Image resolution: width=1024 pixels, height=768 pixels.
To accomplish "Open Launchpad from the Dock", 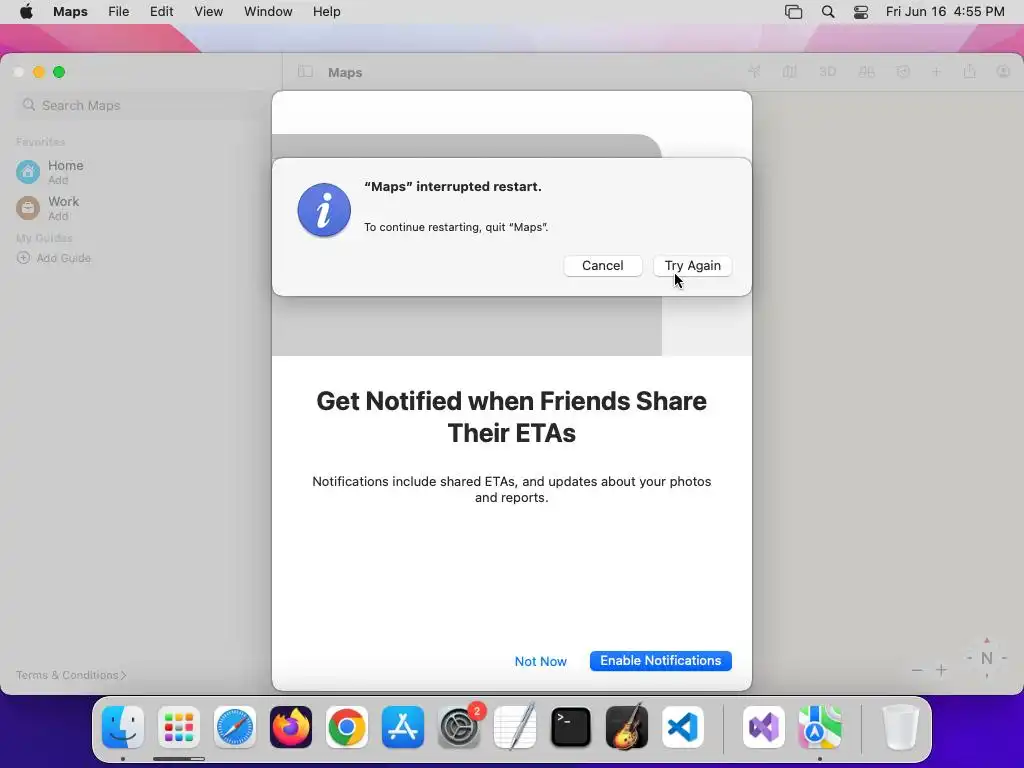I will (179, 727).
